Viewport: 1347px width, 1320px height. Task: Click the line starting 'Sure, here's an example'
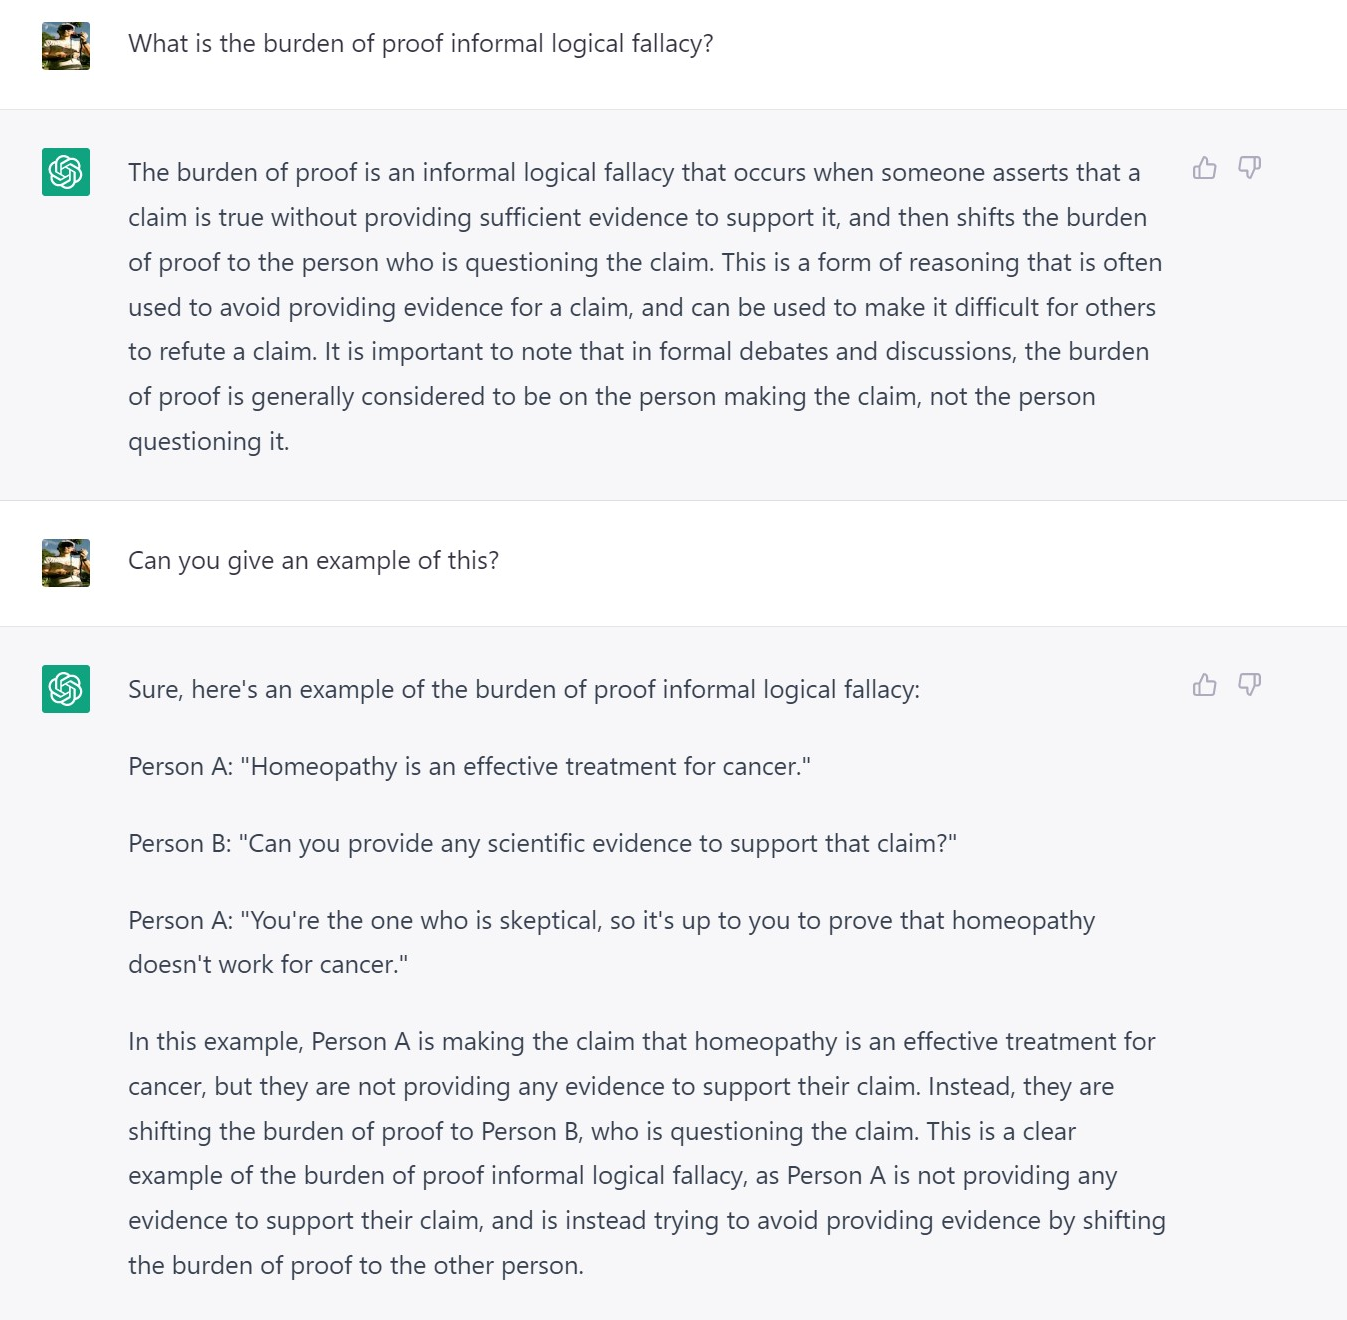[524, 690]
